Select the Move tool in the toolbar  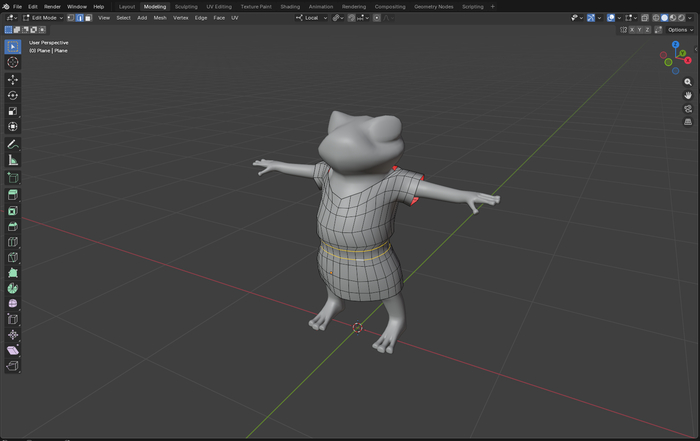tap(13, 79)
